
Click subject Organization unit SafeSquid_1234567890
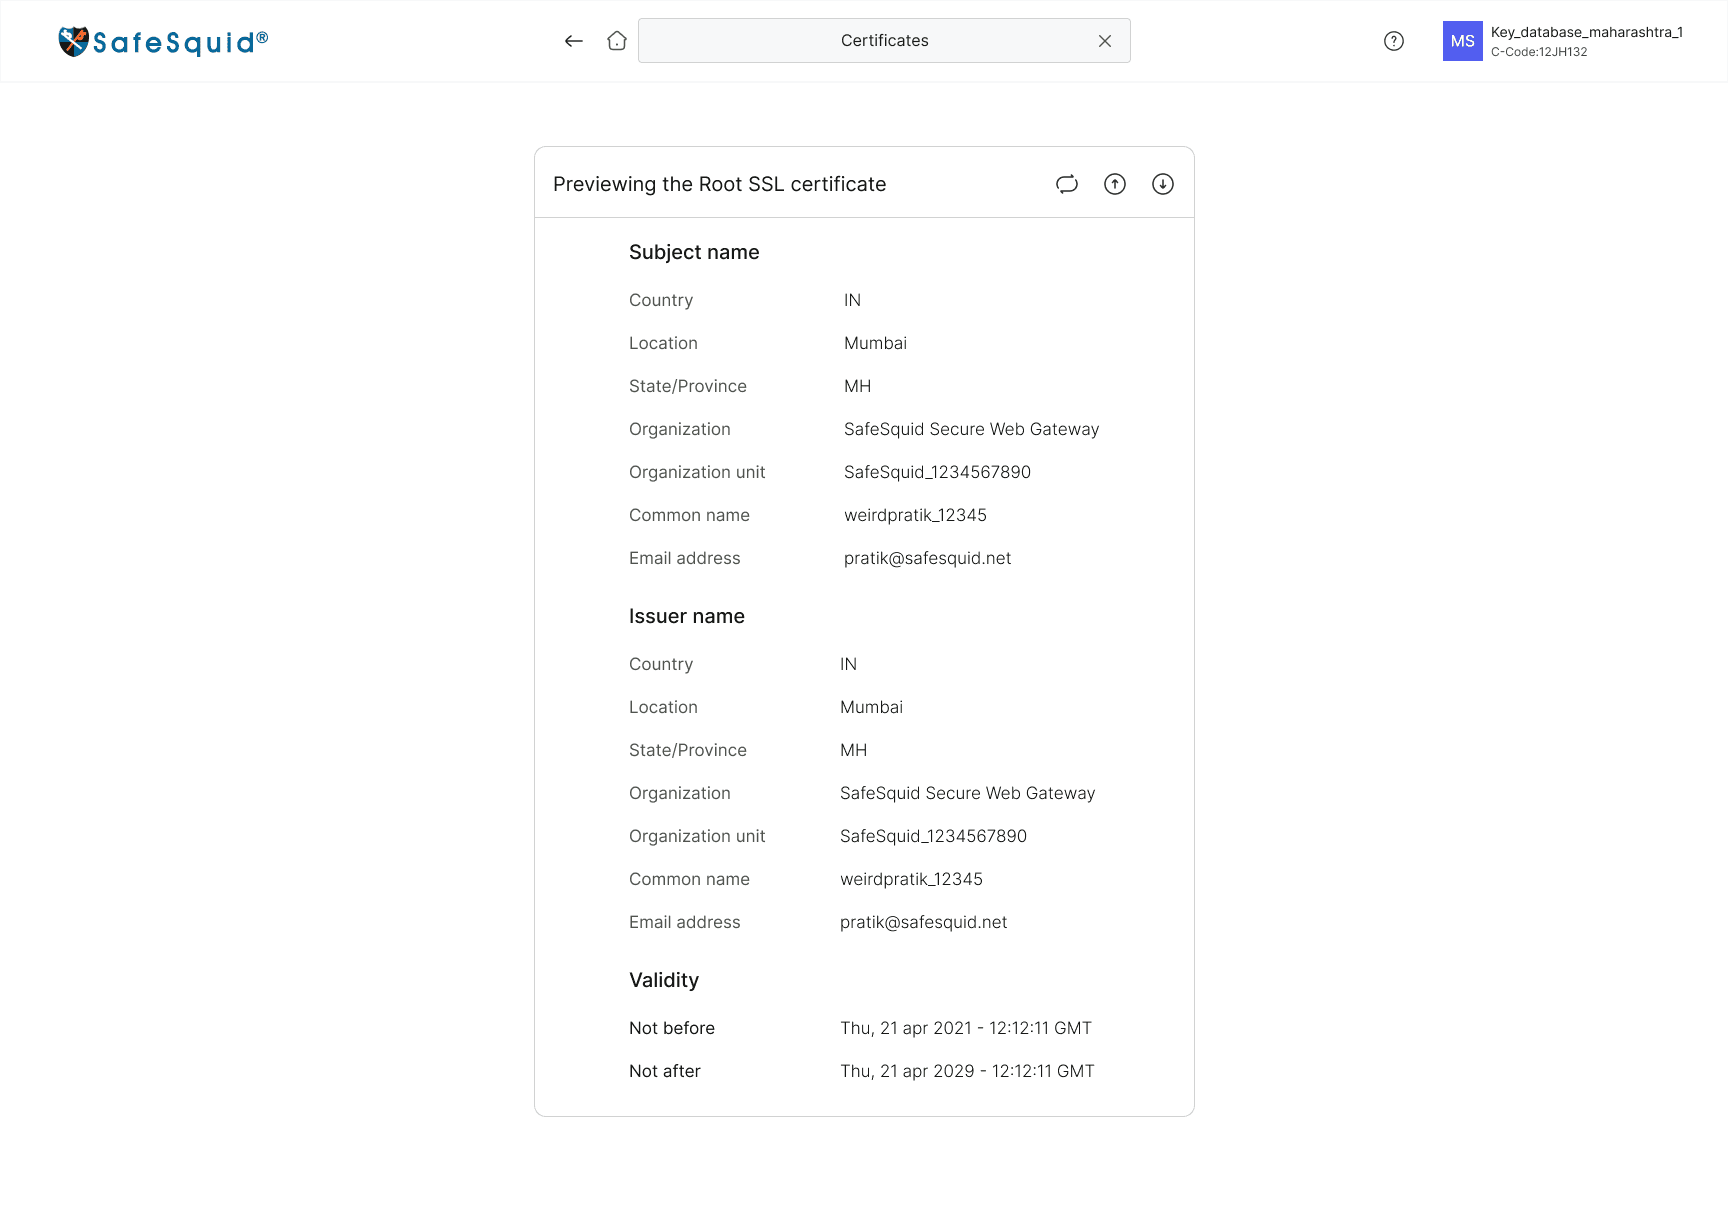pos(937,472)
